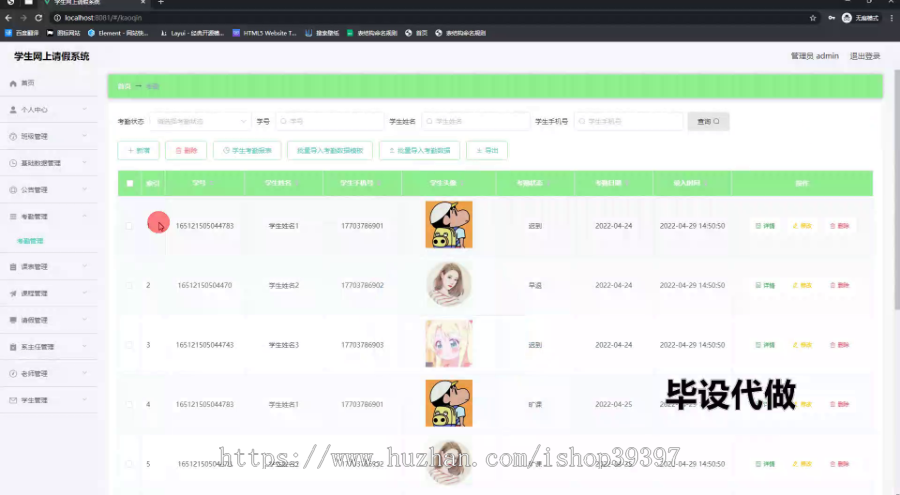Click 删除 for row 4
This screenshot has width=900, height=495.
pos(840,404)
